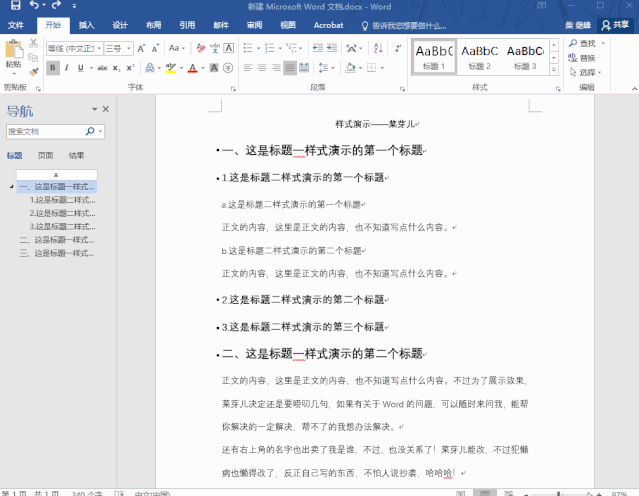Open the 插入 ribbon tab

pyautogui.click(x=87, y=25)
